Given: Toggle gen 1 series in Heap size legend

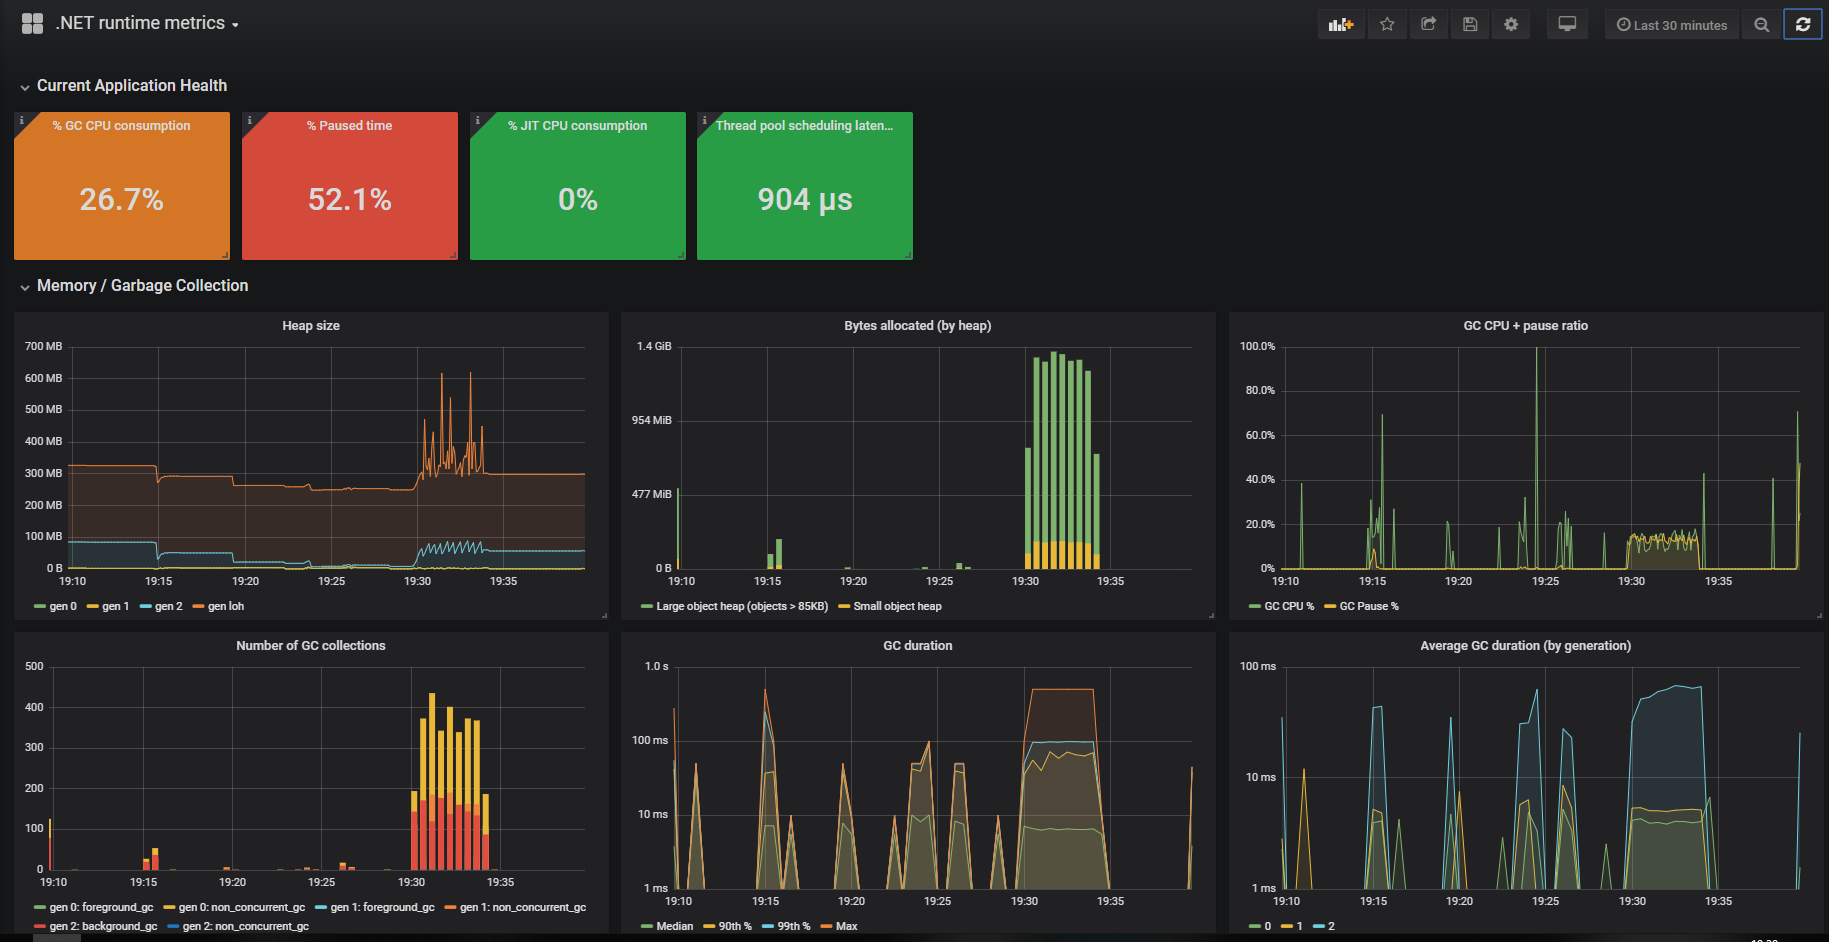Looking at the screenshot, I should pyautogui.click(x=115, y=606).
